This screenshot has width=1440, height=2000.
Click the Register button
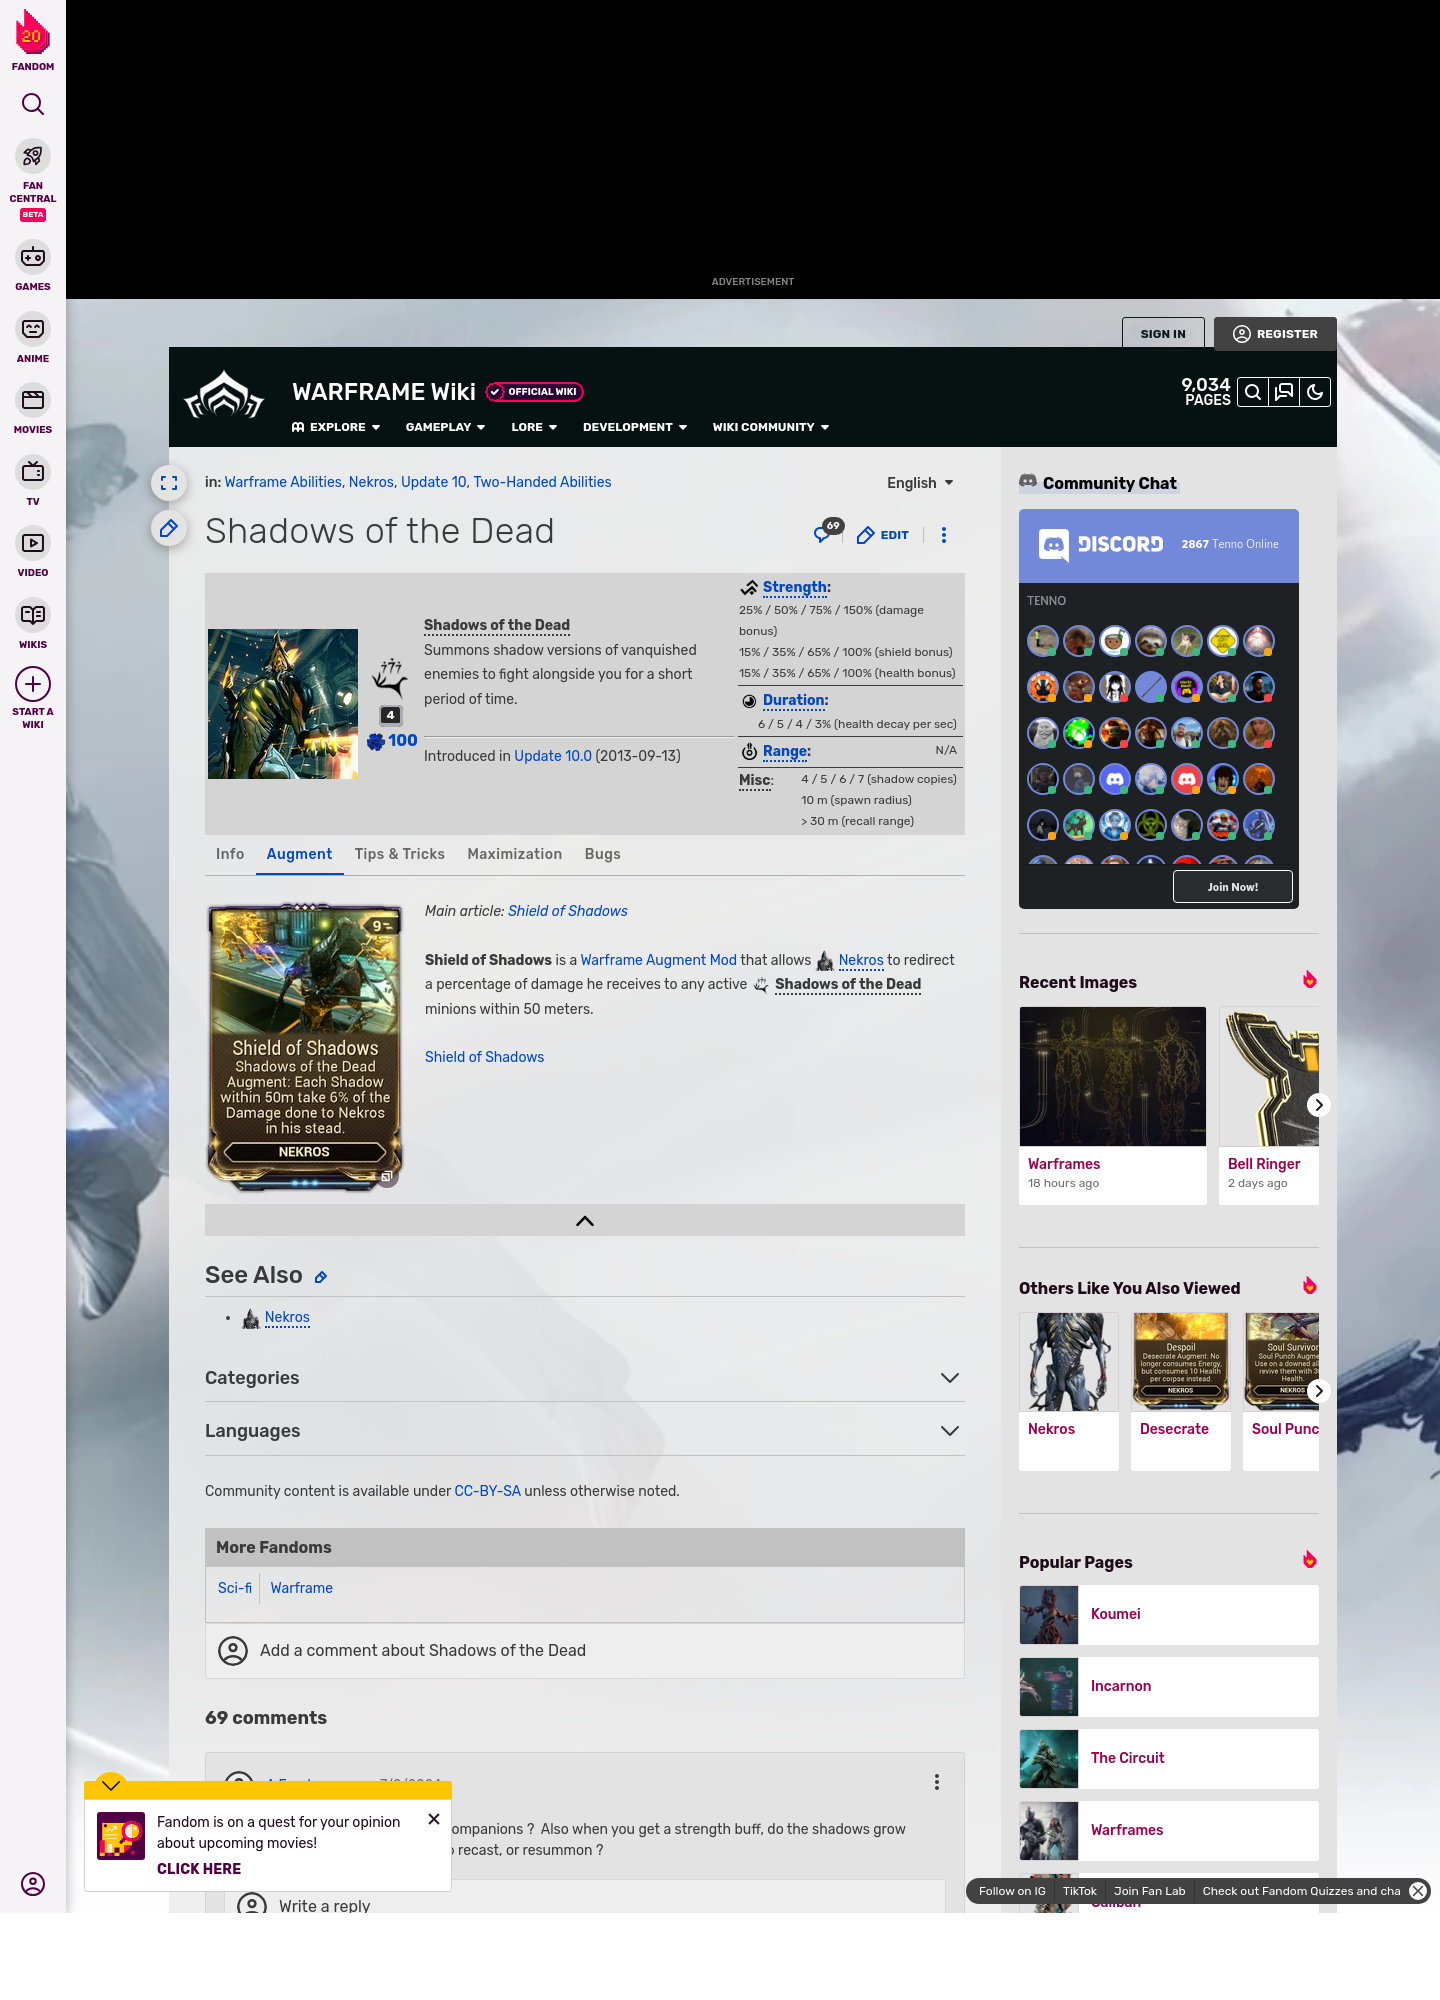(x=1275, y=334)
